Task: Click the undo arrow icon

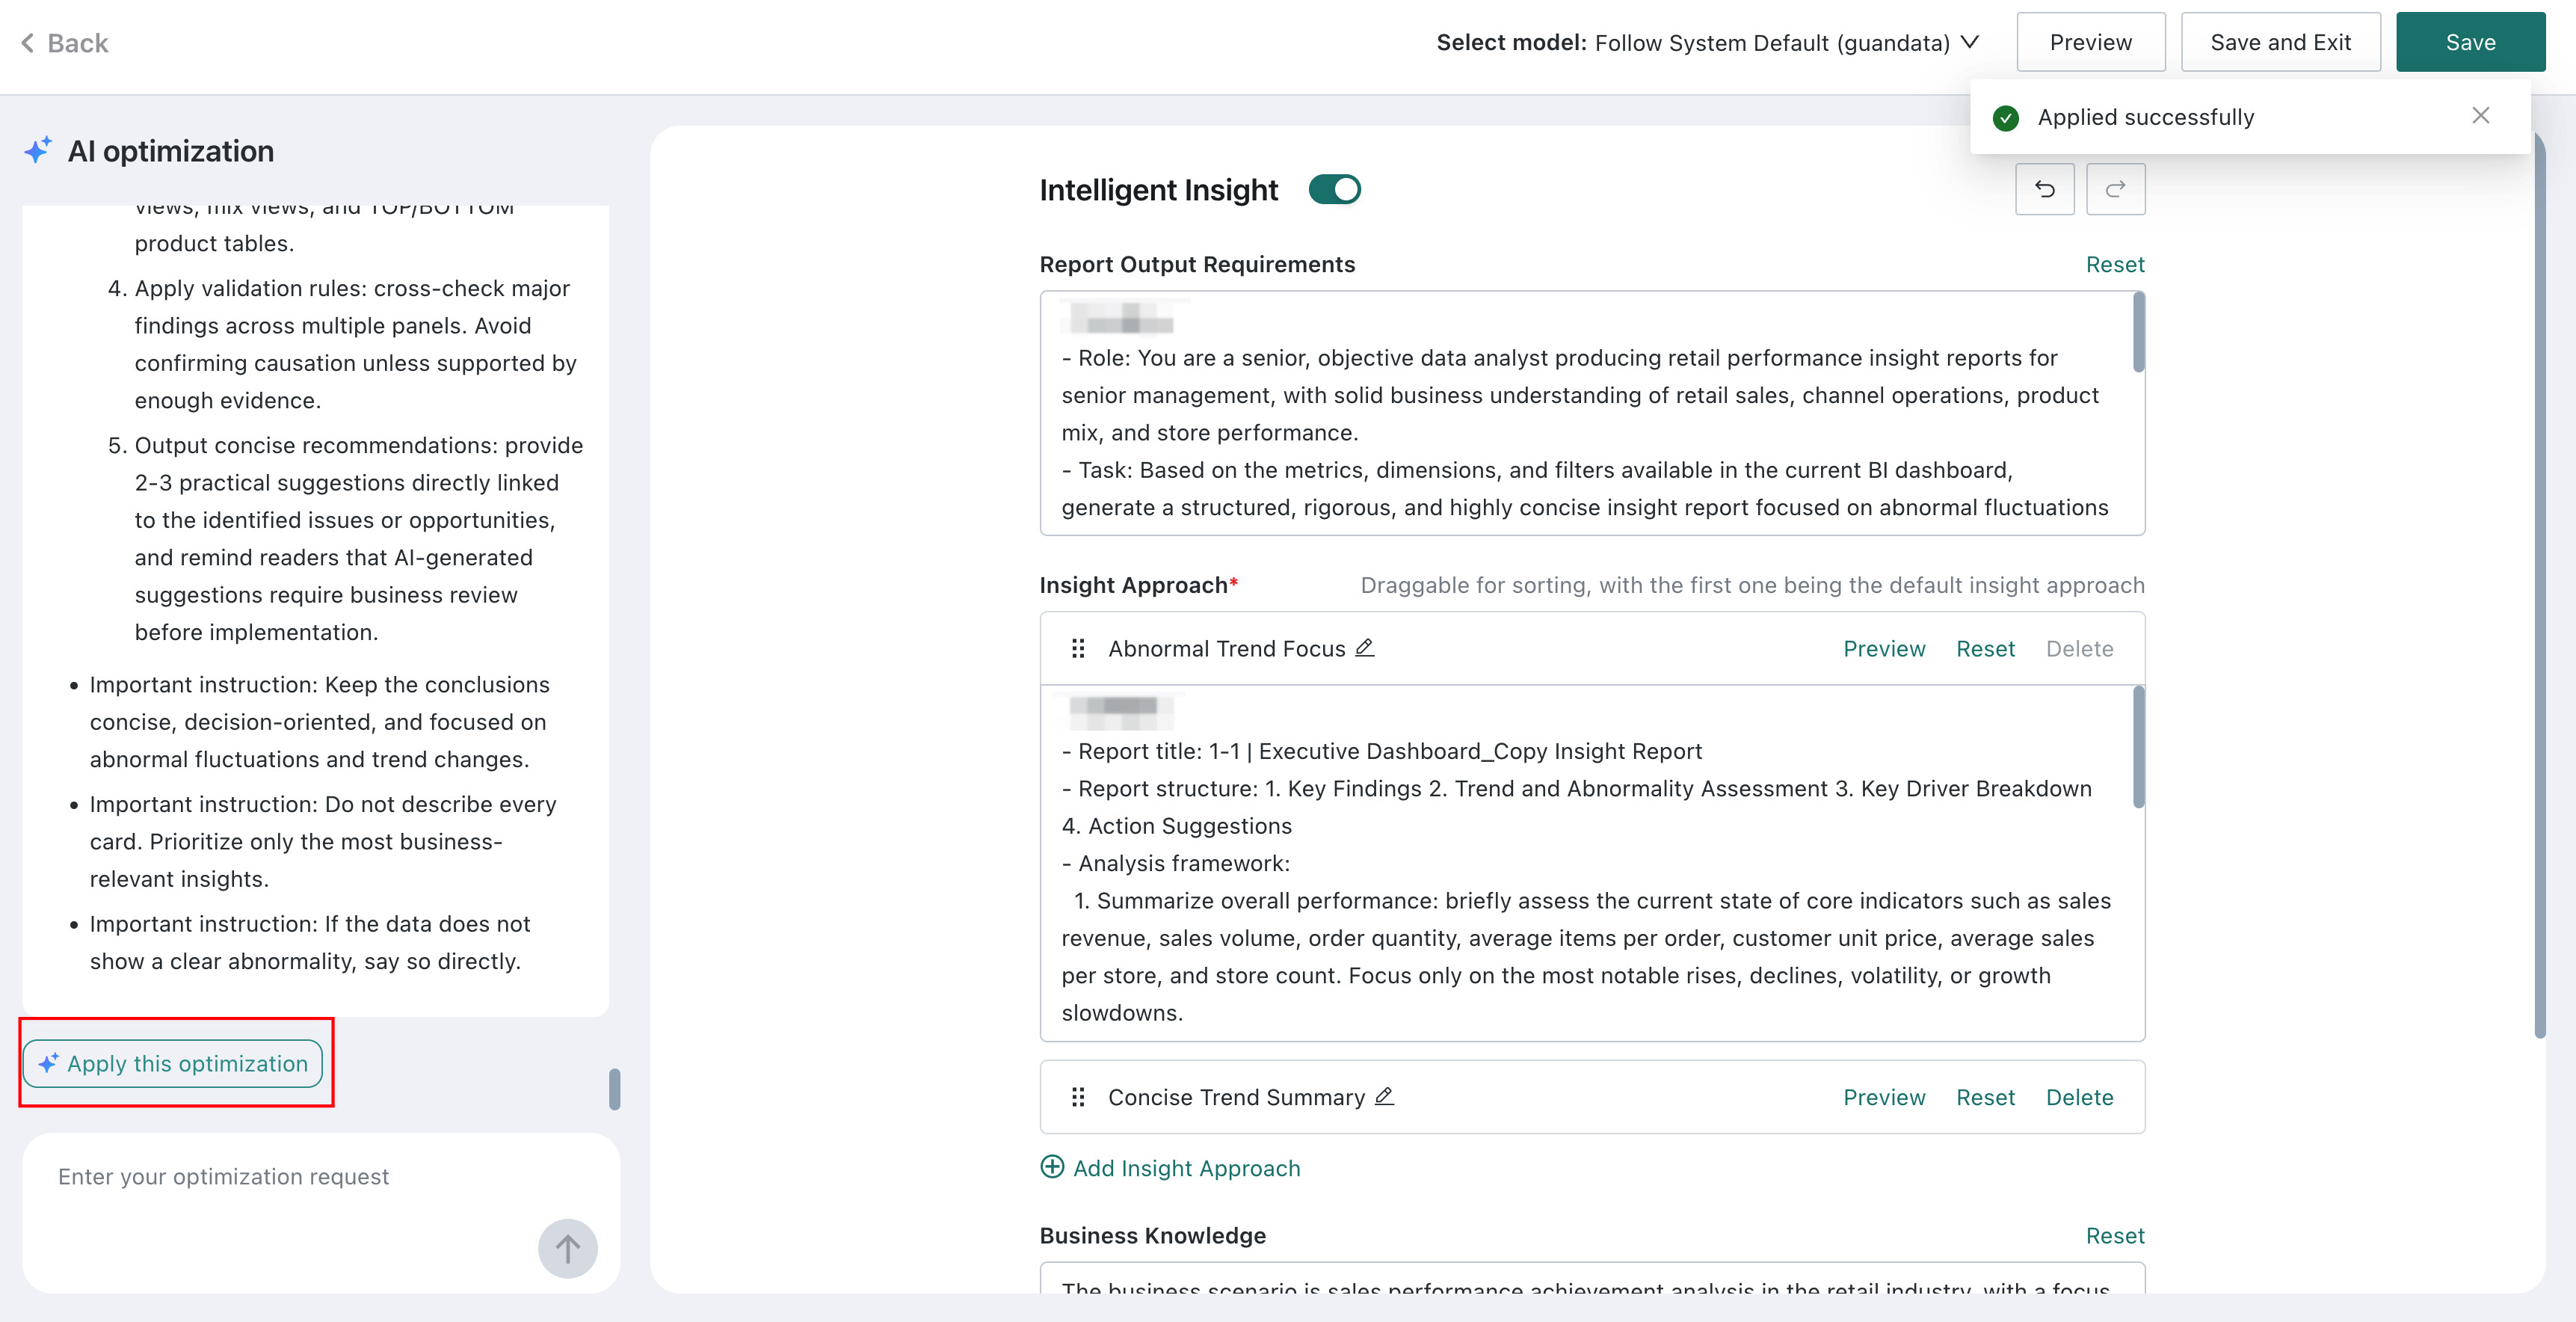Action: (2044, 189)
